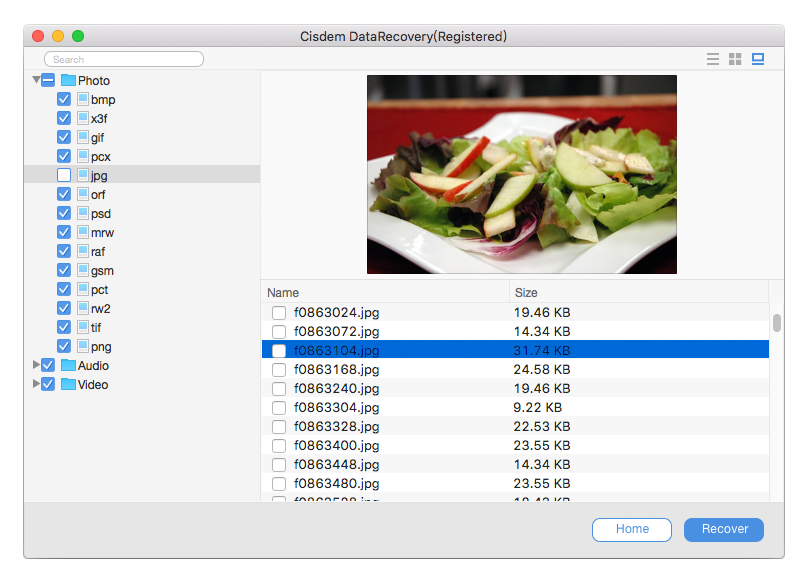
Task: Click the file list scrollbar thumb
Action: (x=776, y=323)
